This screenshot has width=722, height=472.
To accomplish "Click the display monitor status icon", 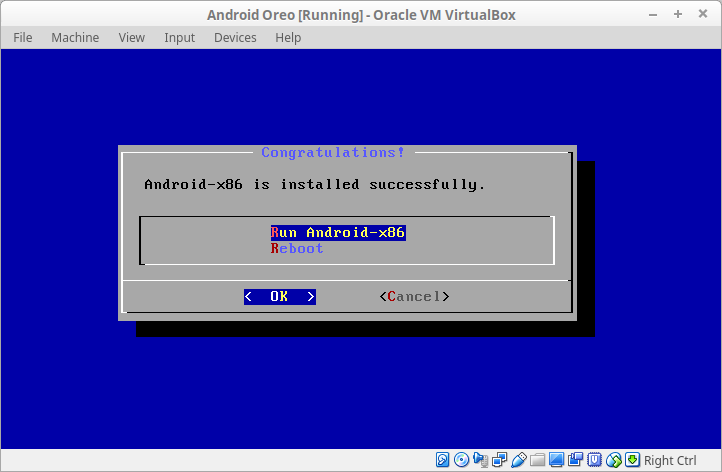I will 556,460.
